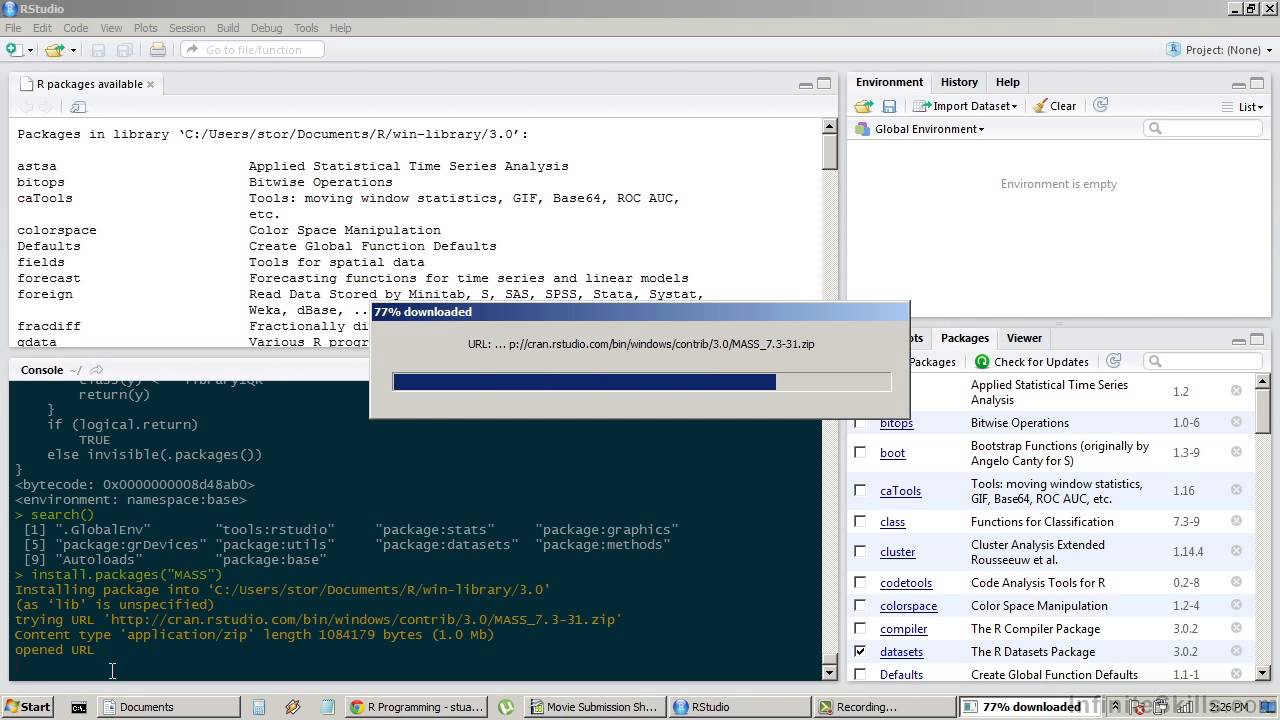Open the Session menu
Viewport: 1280px width, 720px height.
click(x=187, y=28)
